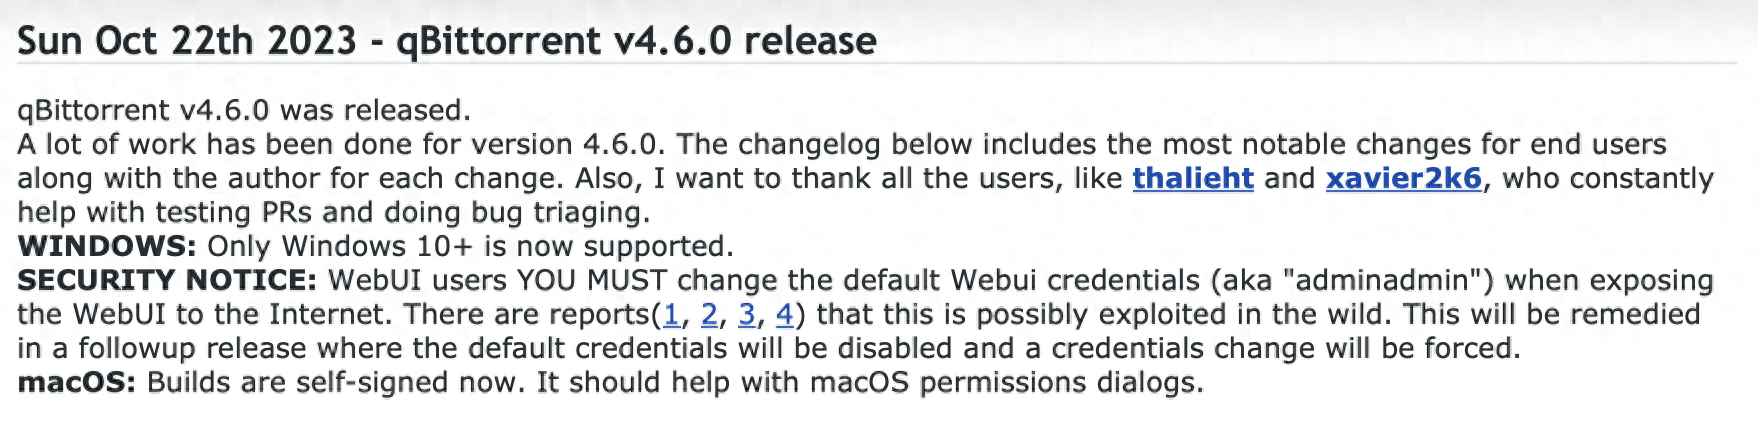Screen dimensions: 1758x432
Task: Follow report link number 2
Action: coord(709,315)
